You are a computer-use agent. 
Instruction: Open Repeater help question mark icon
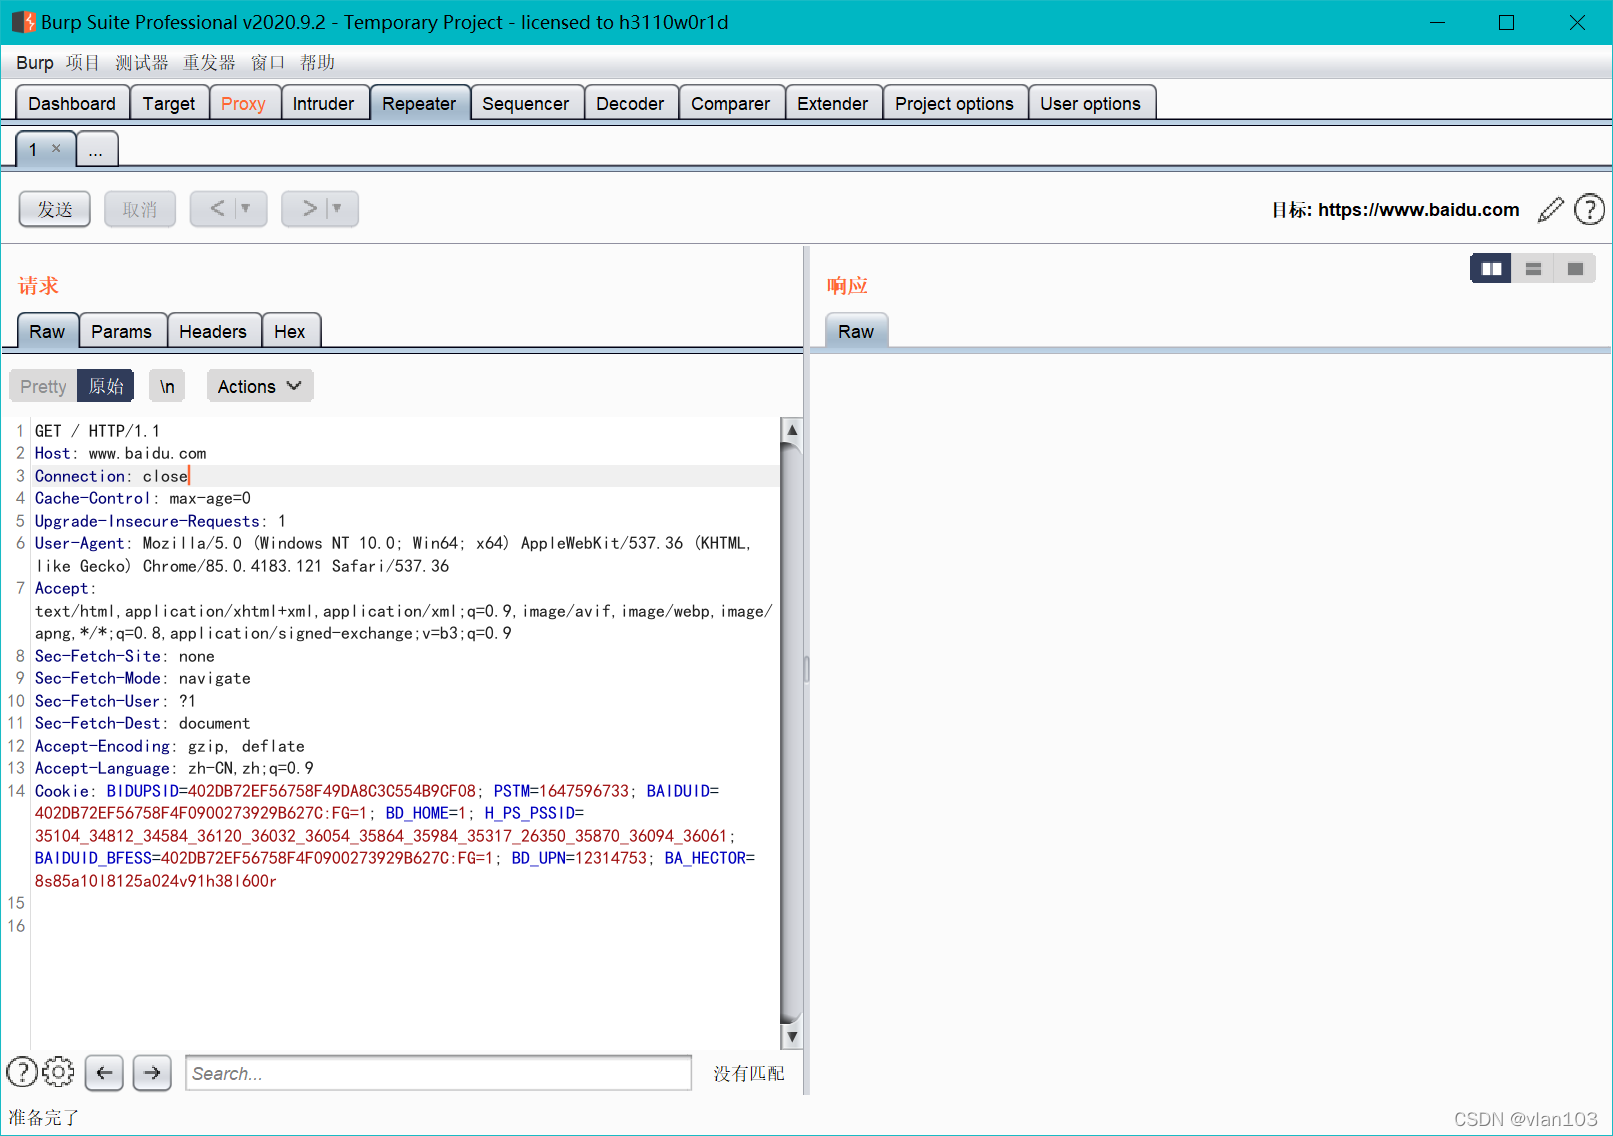1589,209
